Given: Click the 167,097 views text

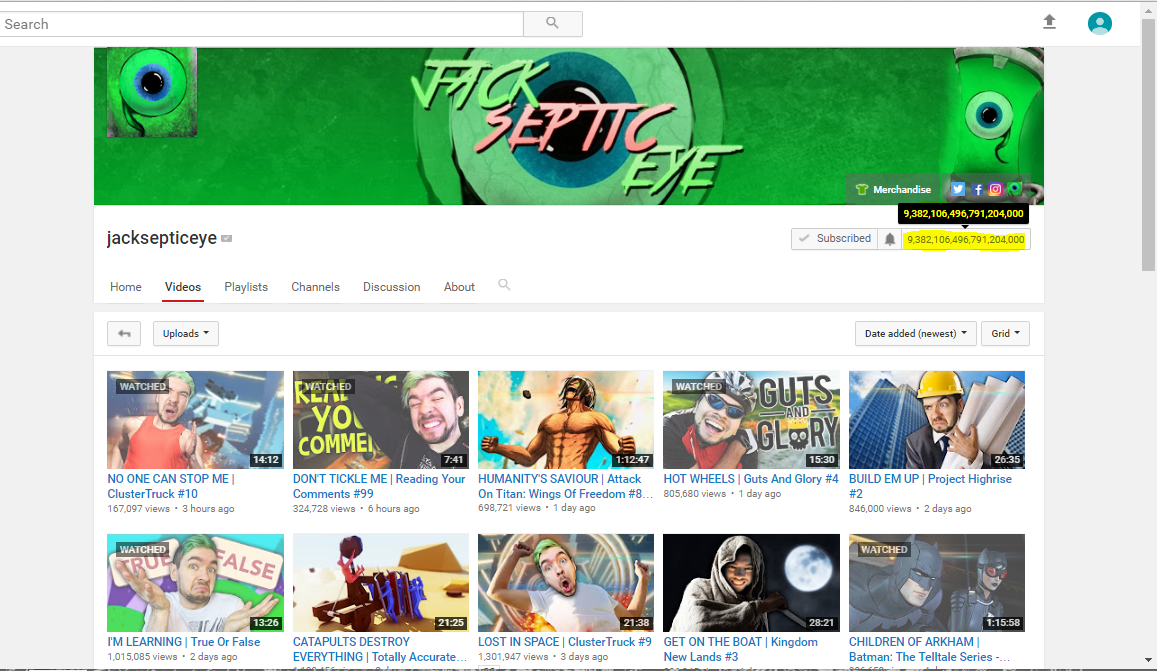Looking at the screenshot, I should point(139,509).
